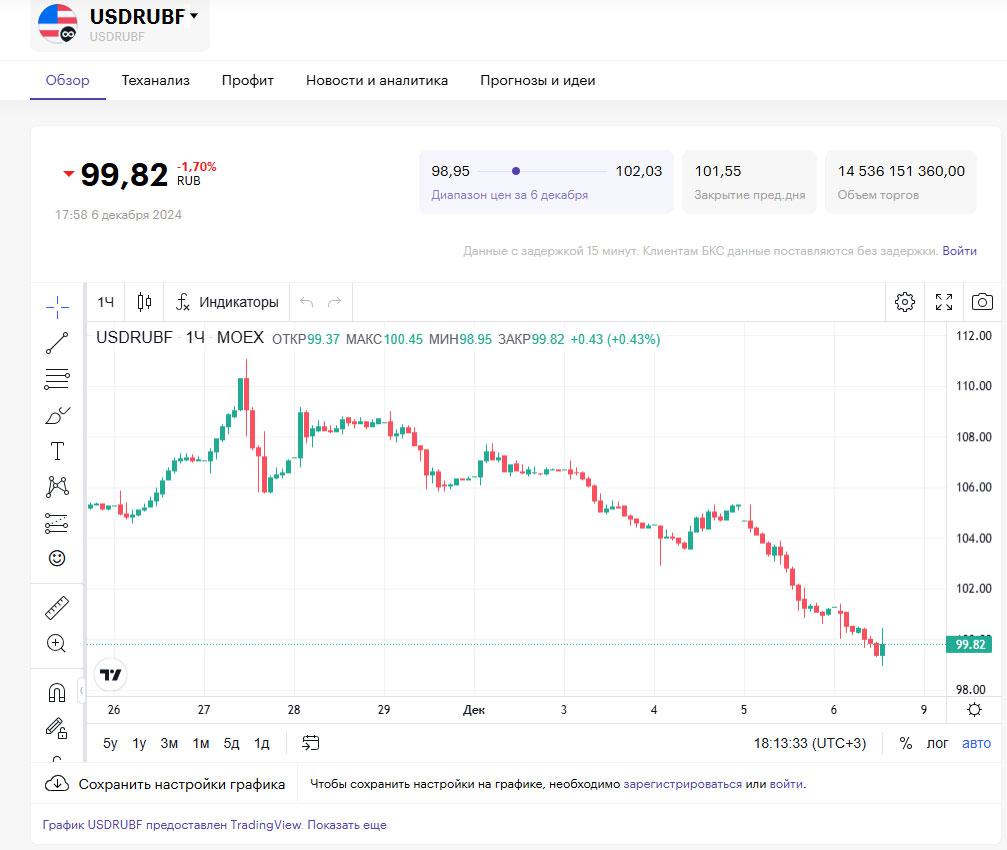This screenshot has height=850, width=1007.
Task: Expand the USDRUBF ticker dropdown
Action: (194, 16)
